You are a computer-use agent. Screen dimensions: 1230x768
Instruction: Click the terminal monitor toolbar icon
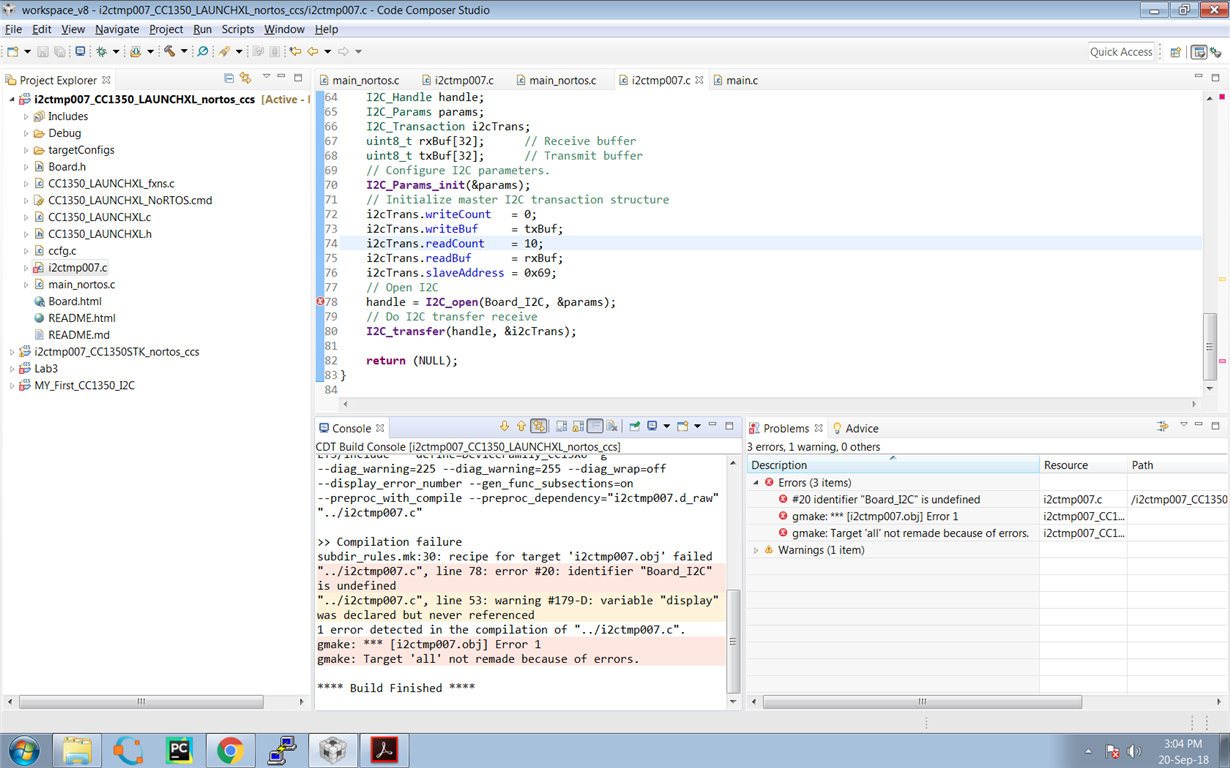pyautogui.click(x=80, y=52)
